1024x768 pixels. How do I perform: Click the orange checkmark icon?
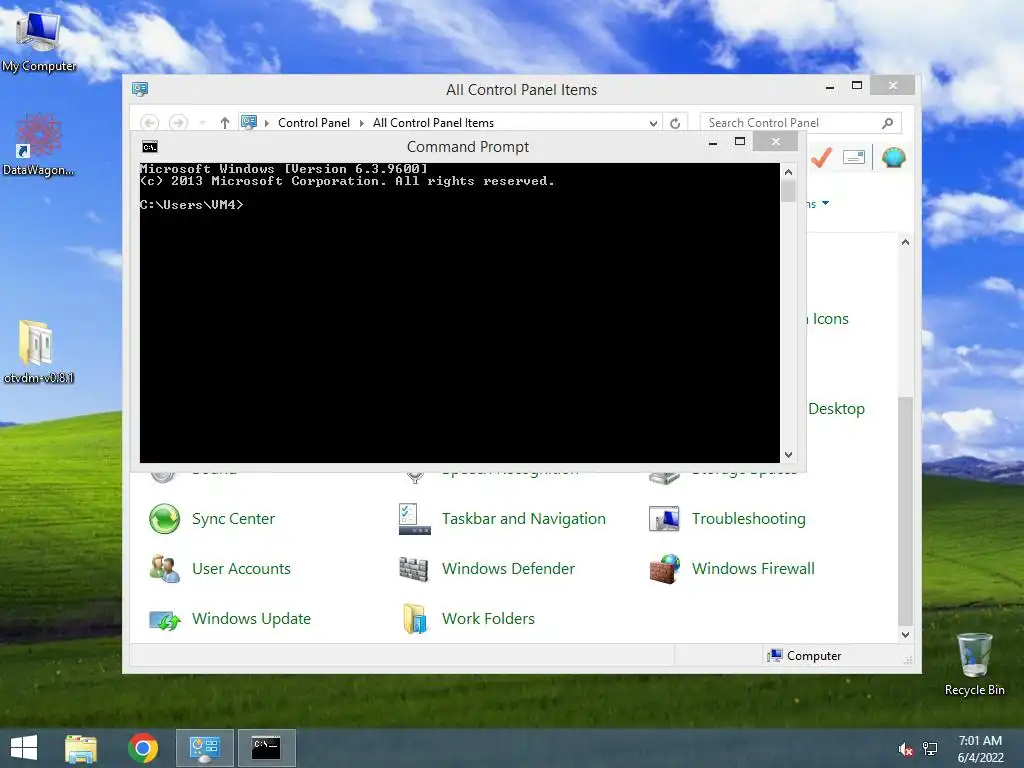pyautogui.click(x=822, y=157)
